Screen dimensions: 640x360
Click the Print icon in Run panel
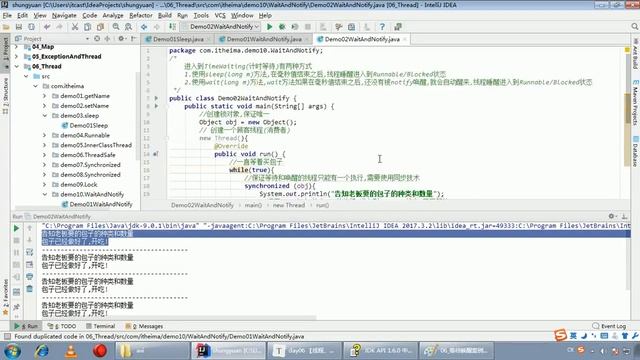29,277
